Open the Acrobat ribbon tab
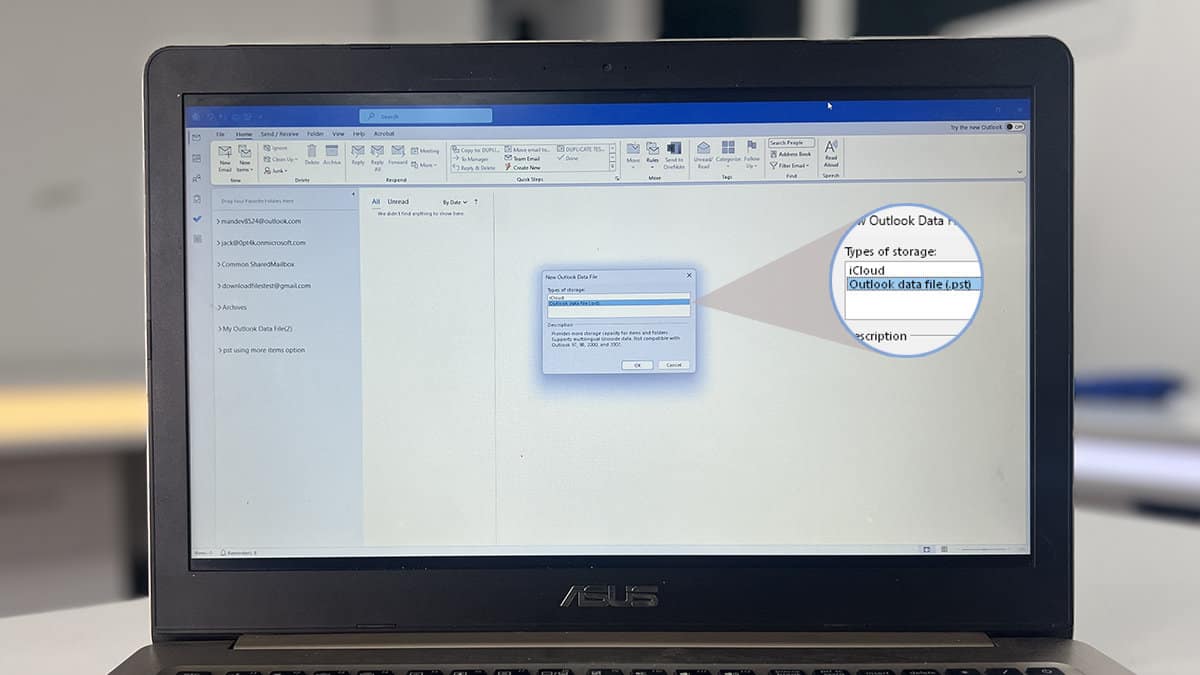The image size is (1200, 675). pyautogui.click(x=382, y=133)
